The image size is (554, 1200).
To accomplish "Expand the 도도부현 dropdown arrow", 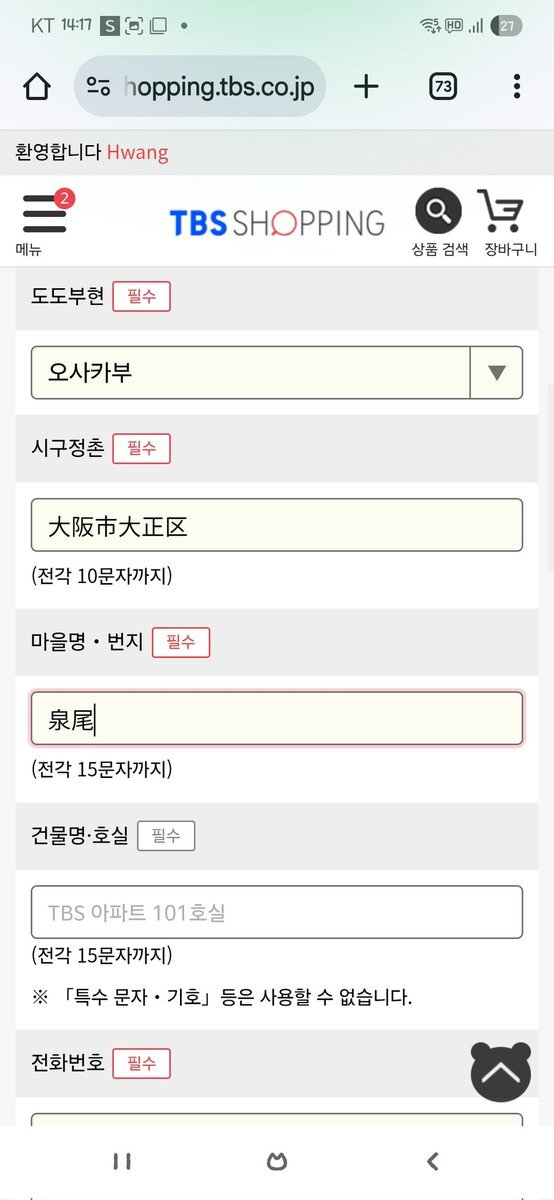I will click(496, 373).
